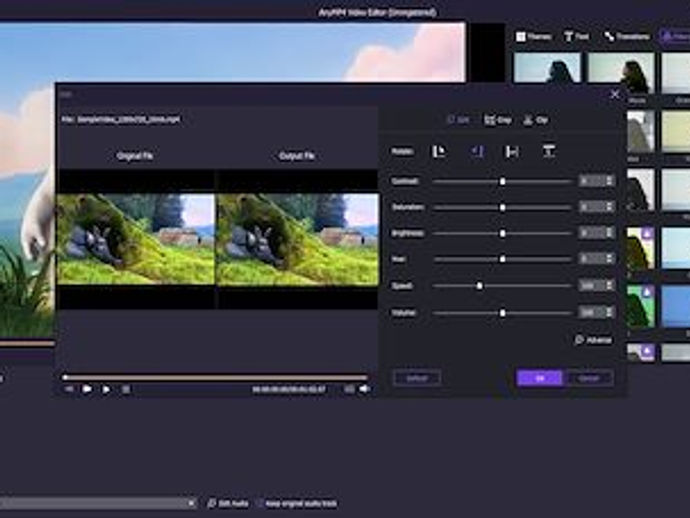Toggle Keep original audio track checkbox
Image resolution: width=690 pixels, height=518 pixels.
pyautogui.click(x=260, y=503)
